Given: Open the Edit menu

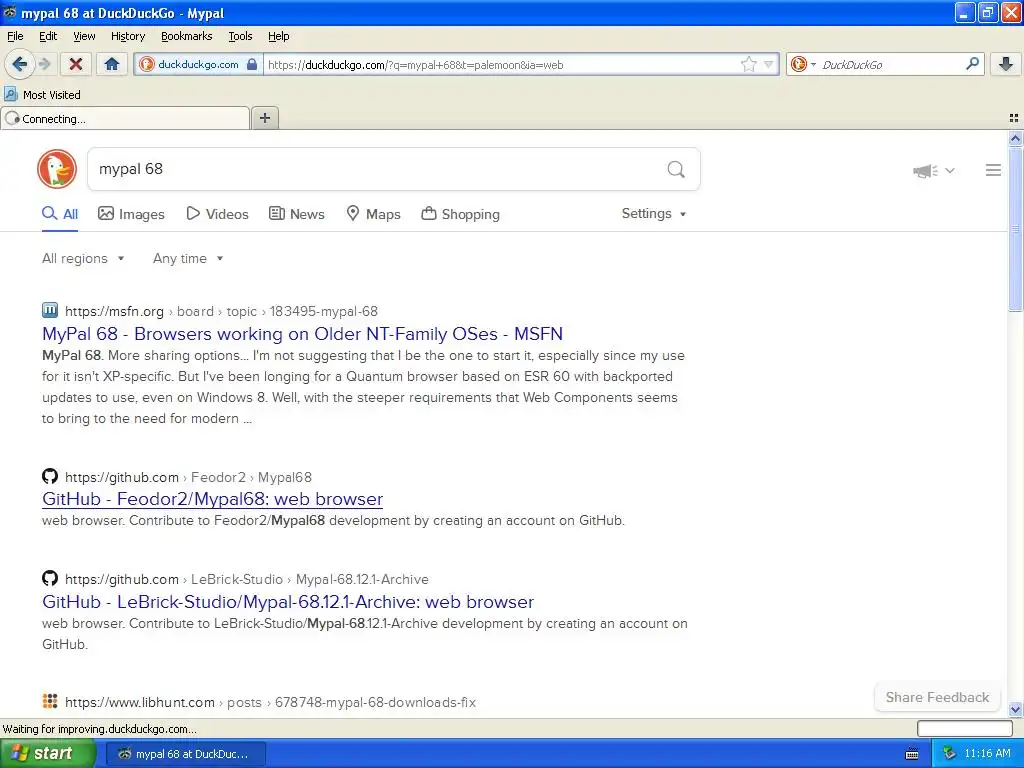Looking at the screenshot, I should click(x=48, y=36).
